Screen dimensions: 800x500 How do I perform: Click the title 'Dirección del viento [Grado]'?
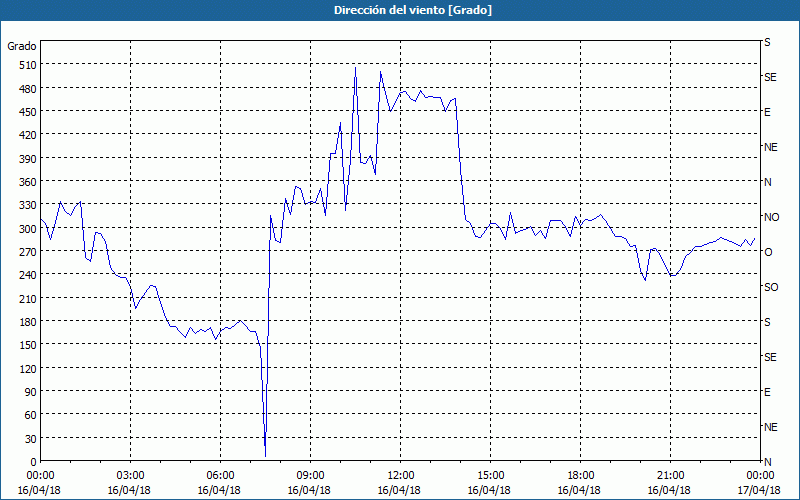(413, 10)
